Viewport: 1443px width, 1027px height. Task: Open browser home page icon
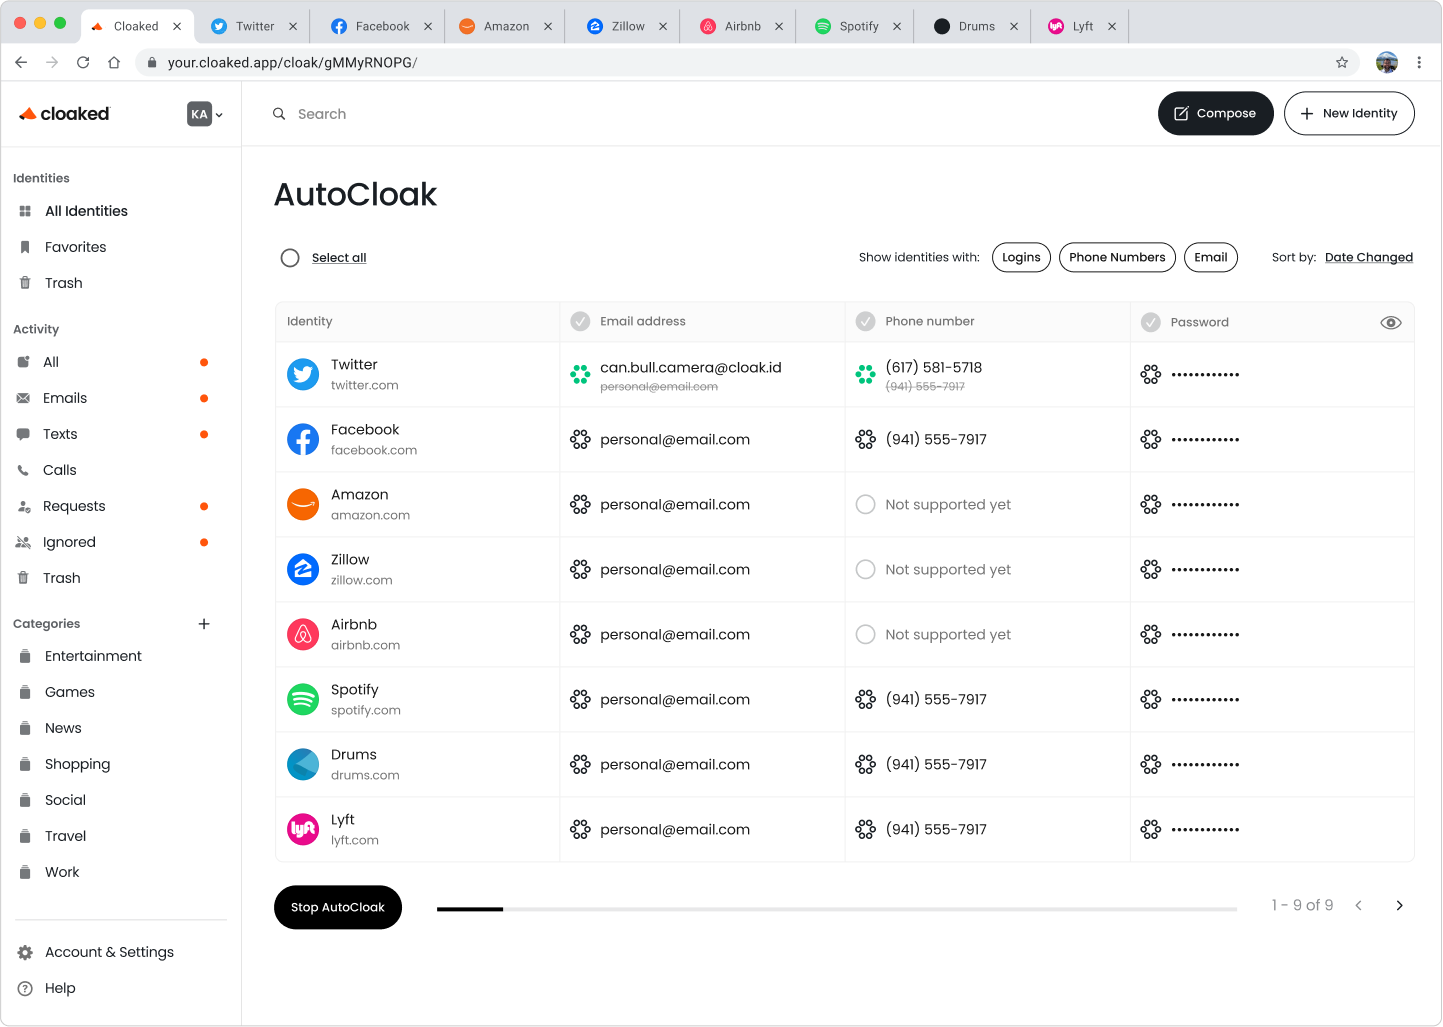coord(114,62)
